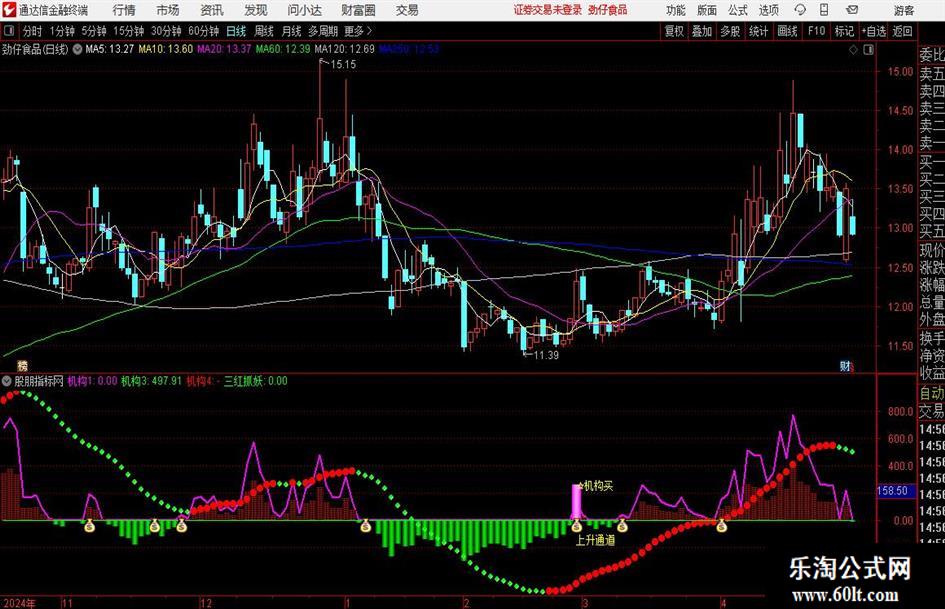945x609 pixels.
Task: Switch to 60分钟 timeframe
Action: click(x=203, y=31)
